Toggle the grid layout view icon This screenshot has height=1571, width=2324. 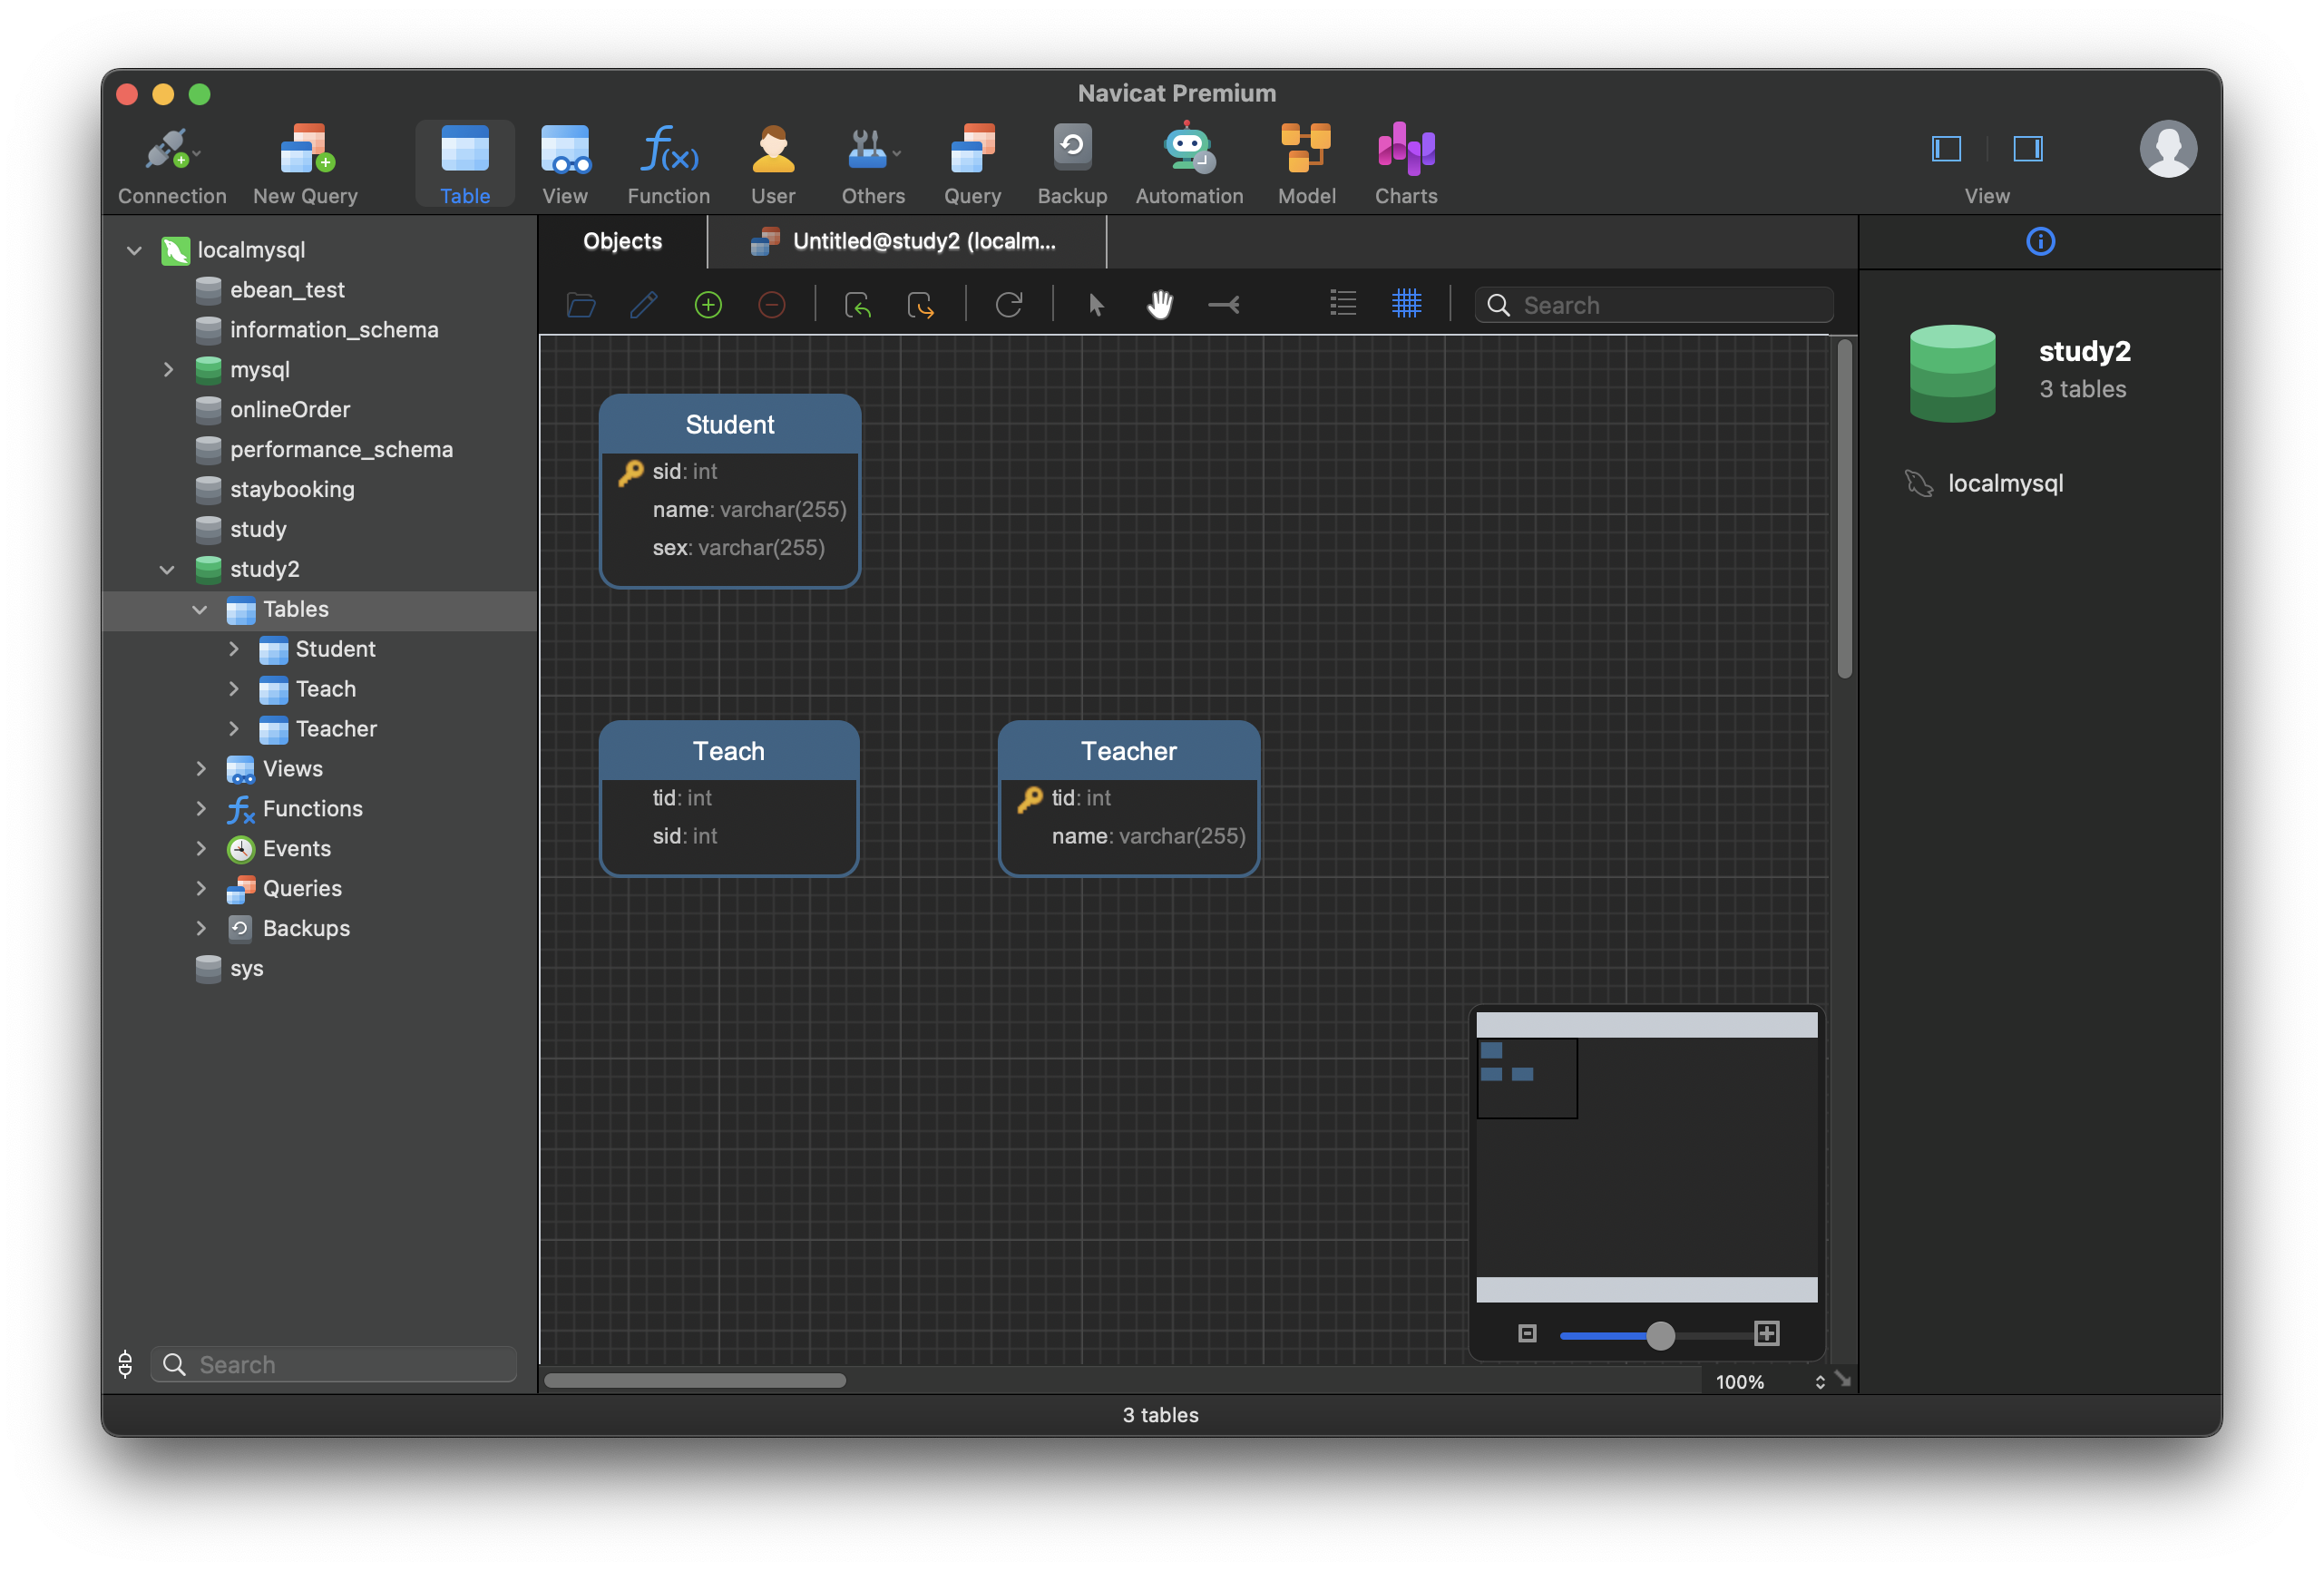tap(1409, 301)
